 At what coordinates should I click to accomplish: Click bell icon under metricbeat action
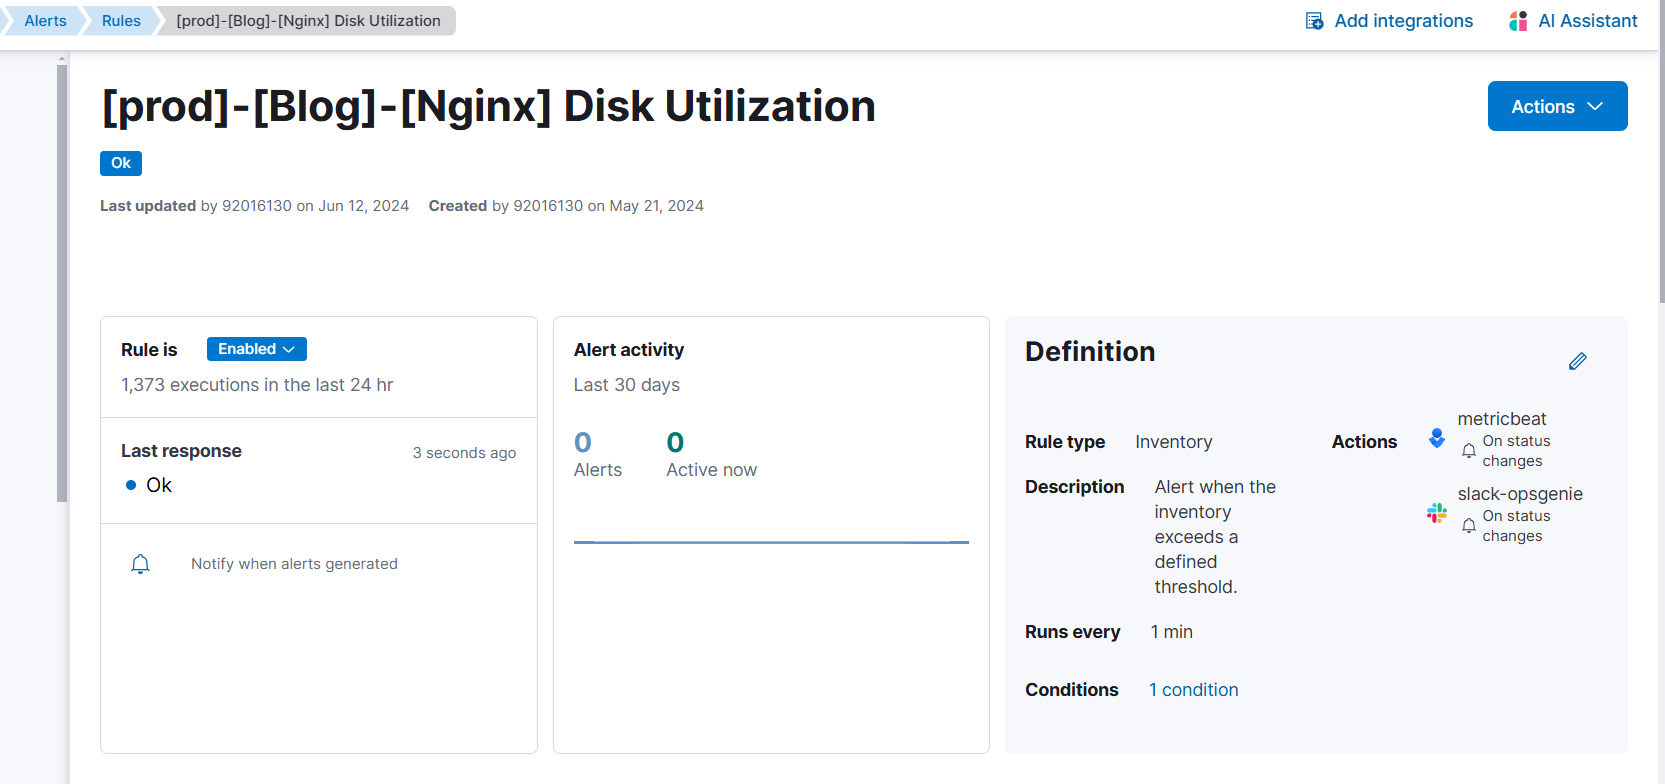tap(1468, 451)
